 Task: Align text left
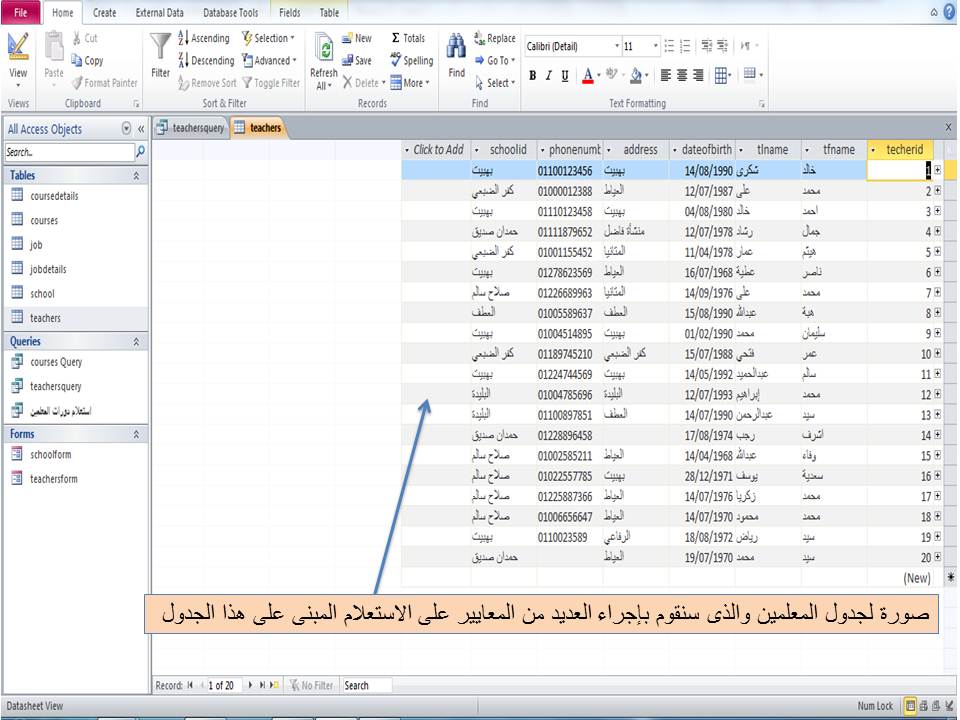(x=666, y=75)
